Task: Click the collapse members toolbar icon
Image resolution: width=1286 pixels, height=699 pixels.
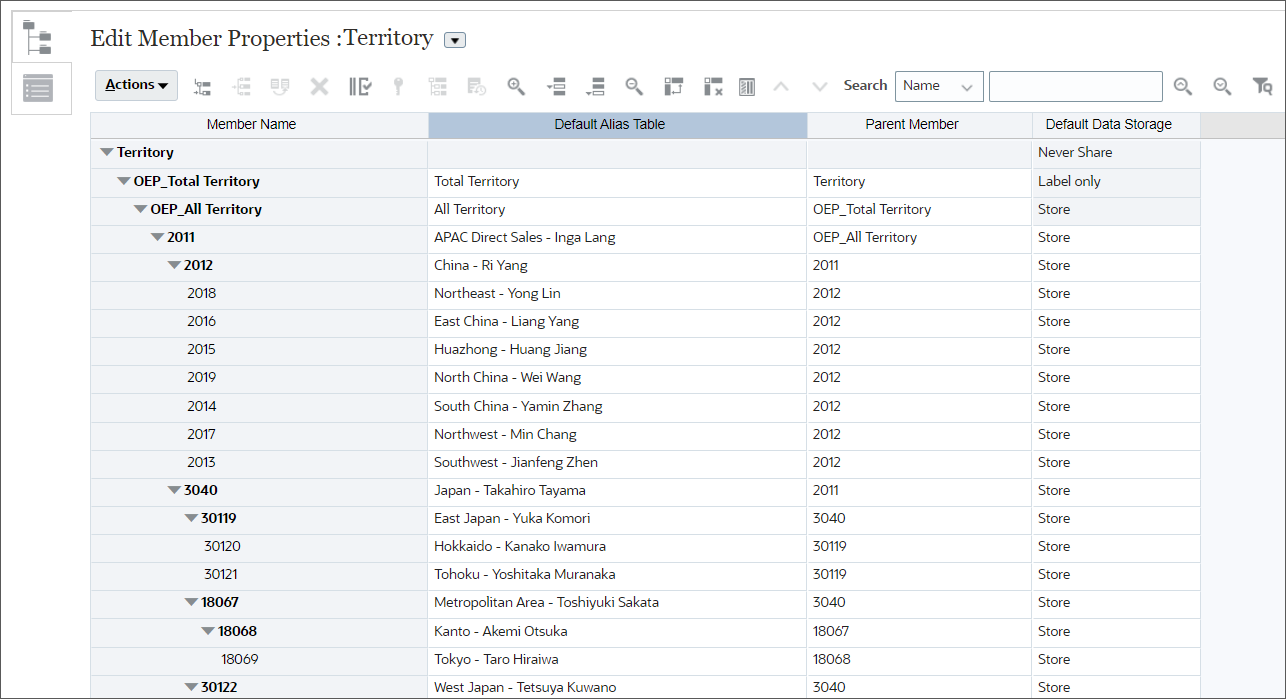Action: point(595,86)
